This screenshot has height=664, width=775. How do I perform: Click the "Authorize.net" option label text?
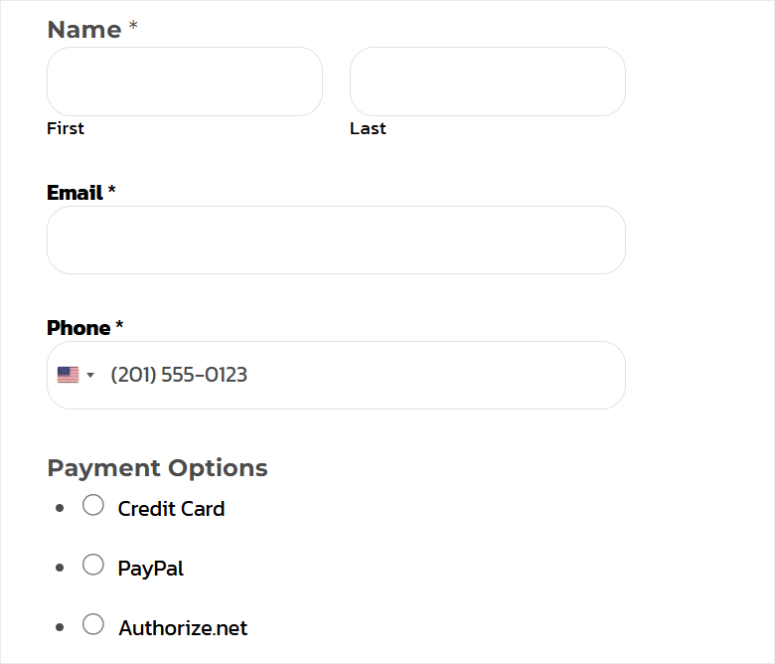(x=183, y=629)
